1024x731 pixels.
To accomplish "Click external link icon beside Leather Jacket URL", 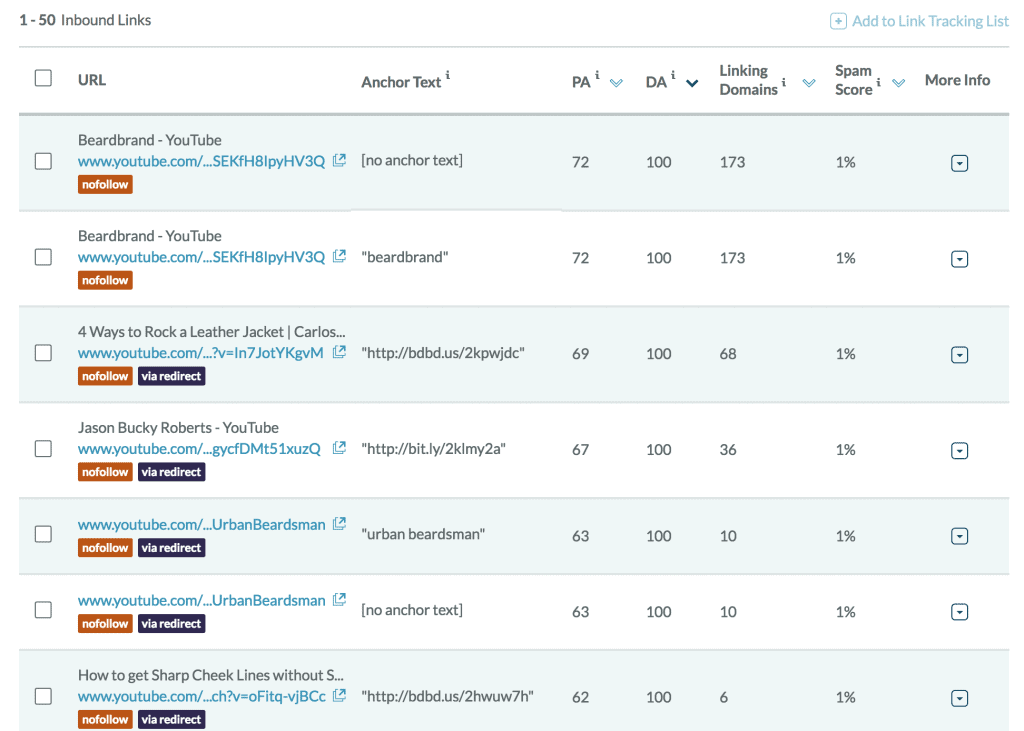I will 340,352.
